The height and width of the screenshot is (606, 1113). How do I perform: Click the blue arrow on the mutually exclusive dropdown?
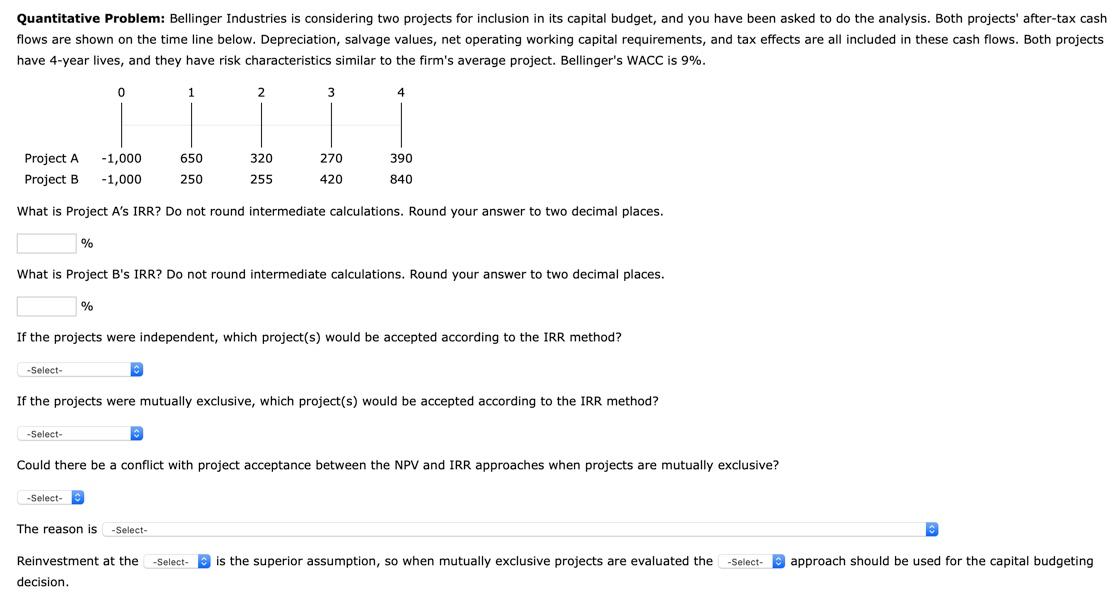[x=136, y=433]
